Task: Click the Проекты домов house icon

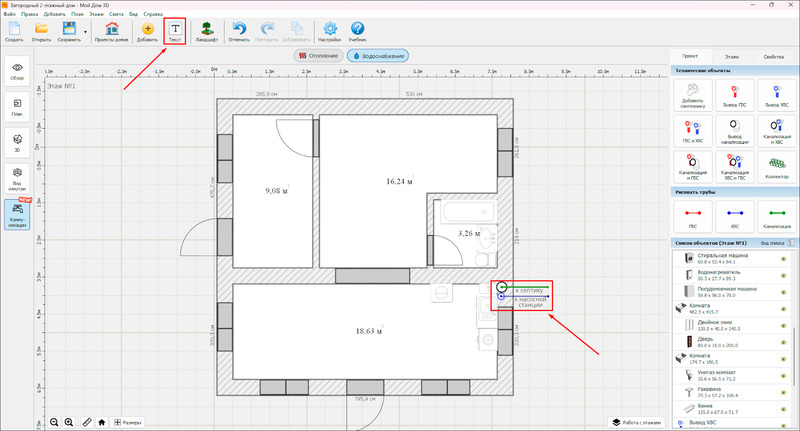Action: pos(113,31)
